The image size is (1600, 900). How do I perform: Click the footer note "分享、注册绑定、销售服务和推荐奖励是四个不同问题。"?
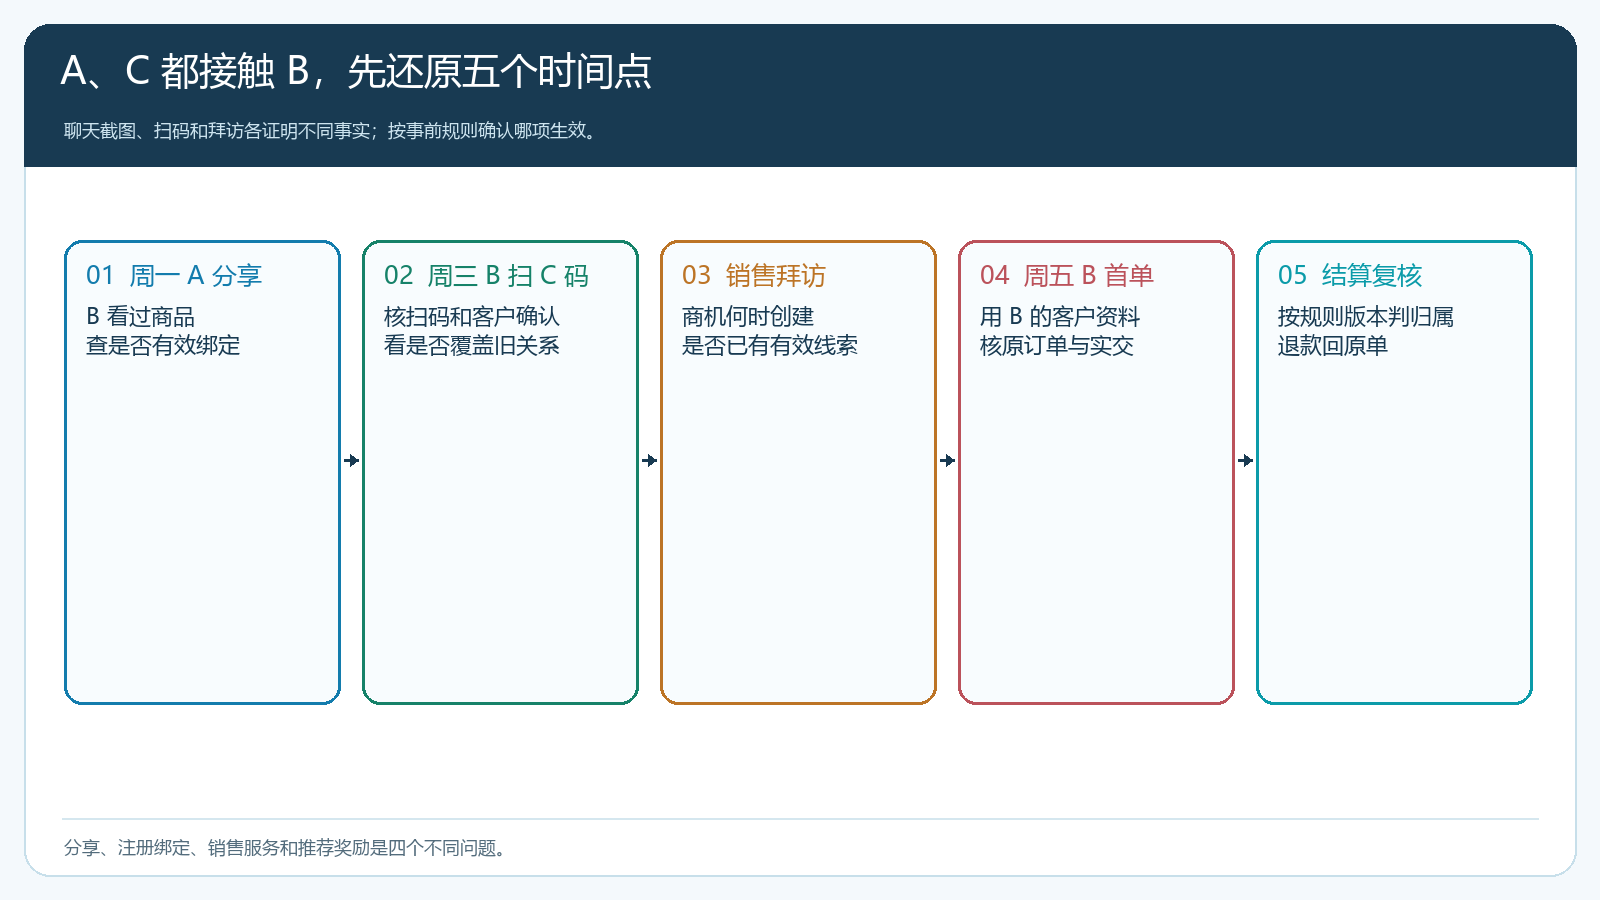(x=288, y=848)
